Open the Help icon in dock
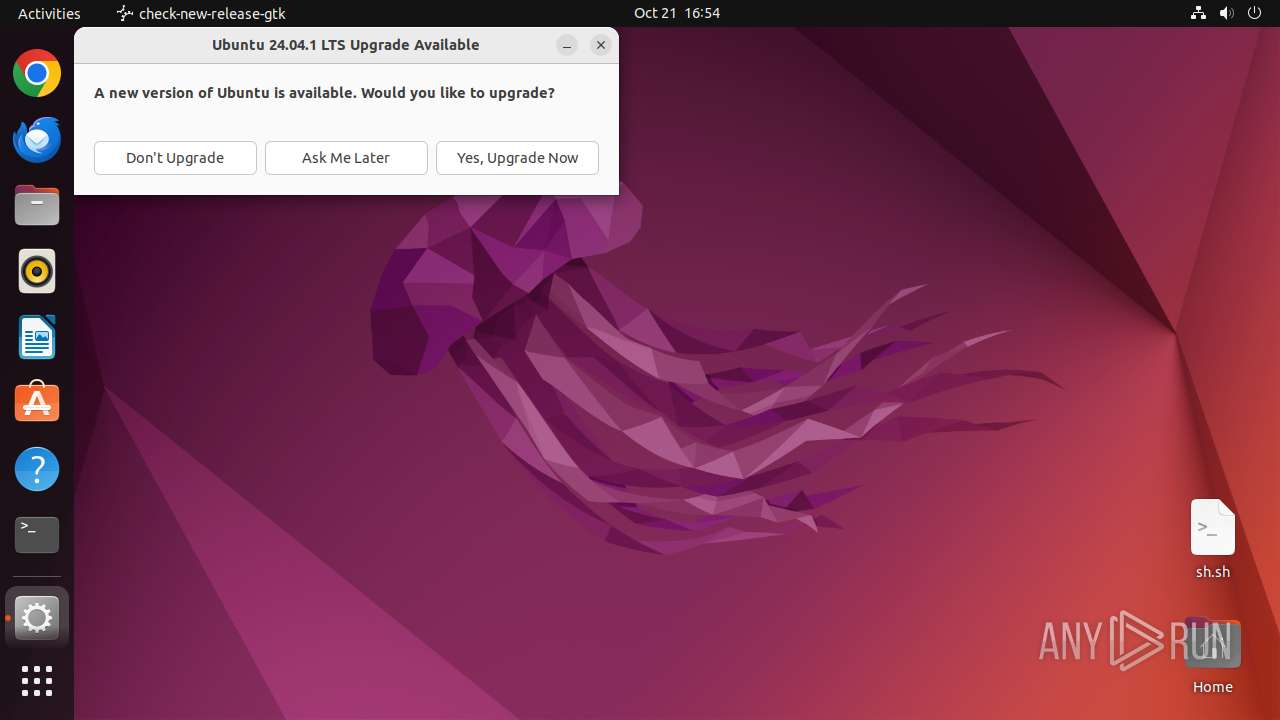This screenshot has height=720, width=1280. click(x=37, y=469)
